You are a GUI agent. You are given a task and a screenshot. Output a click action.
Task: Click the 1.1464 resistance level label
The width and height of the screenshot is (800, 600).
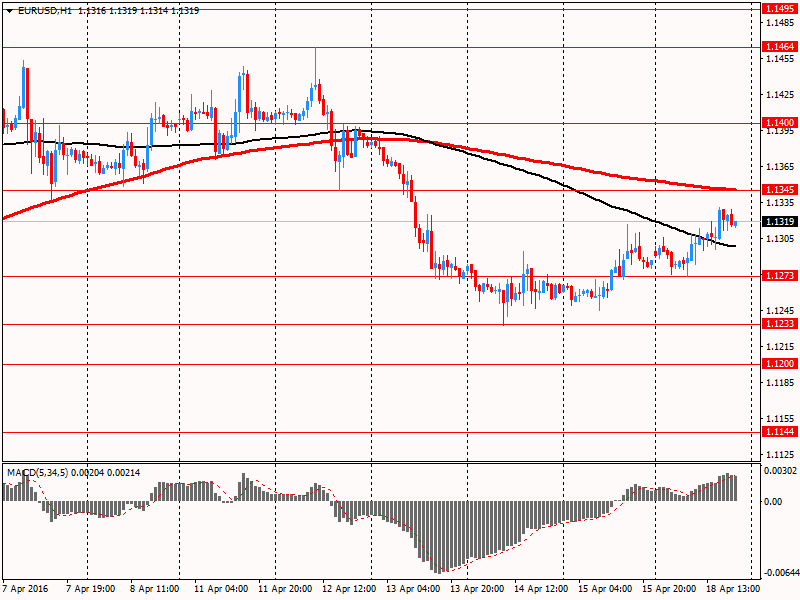point(780,46)
